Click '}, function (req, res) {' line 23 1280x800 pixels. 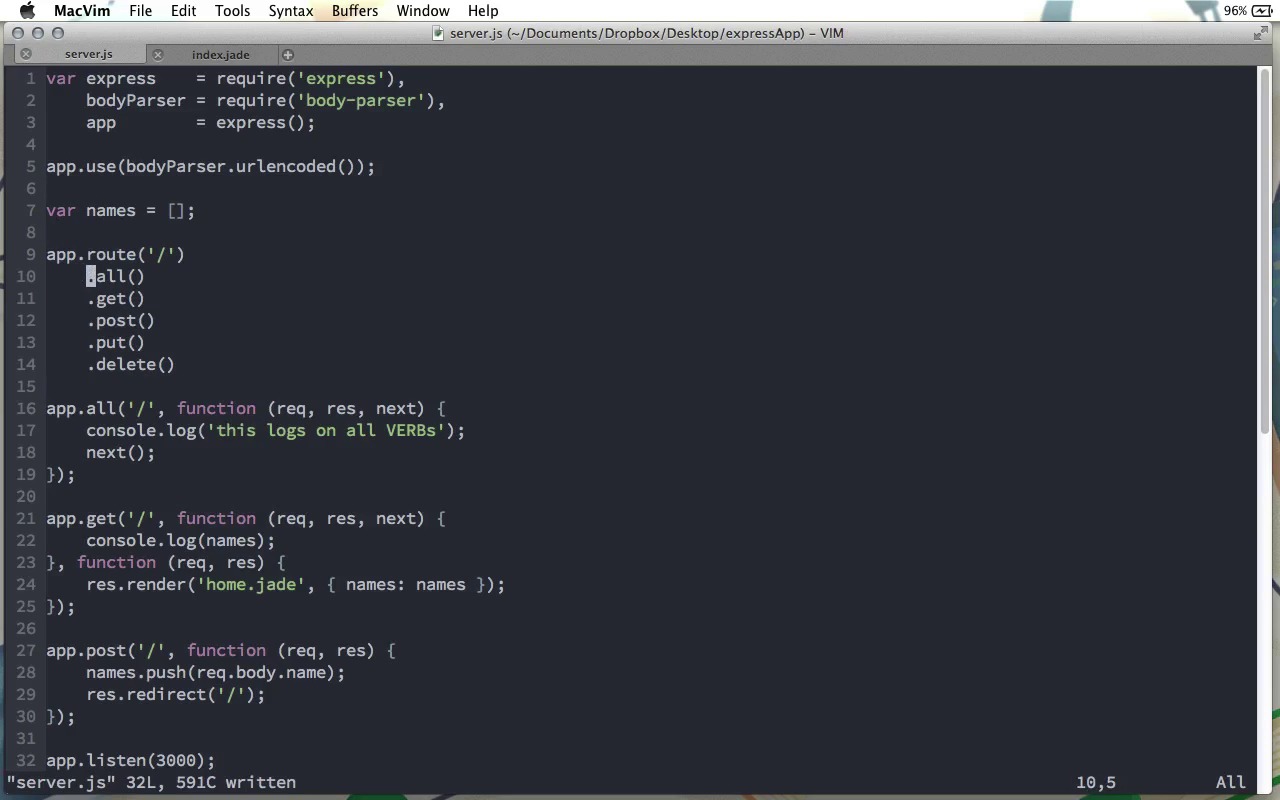coord(166,562)
